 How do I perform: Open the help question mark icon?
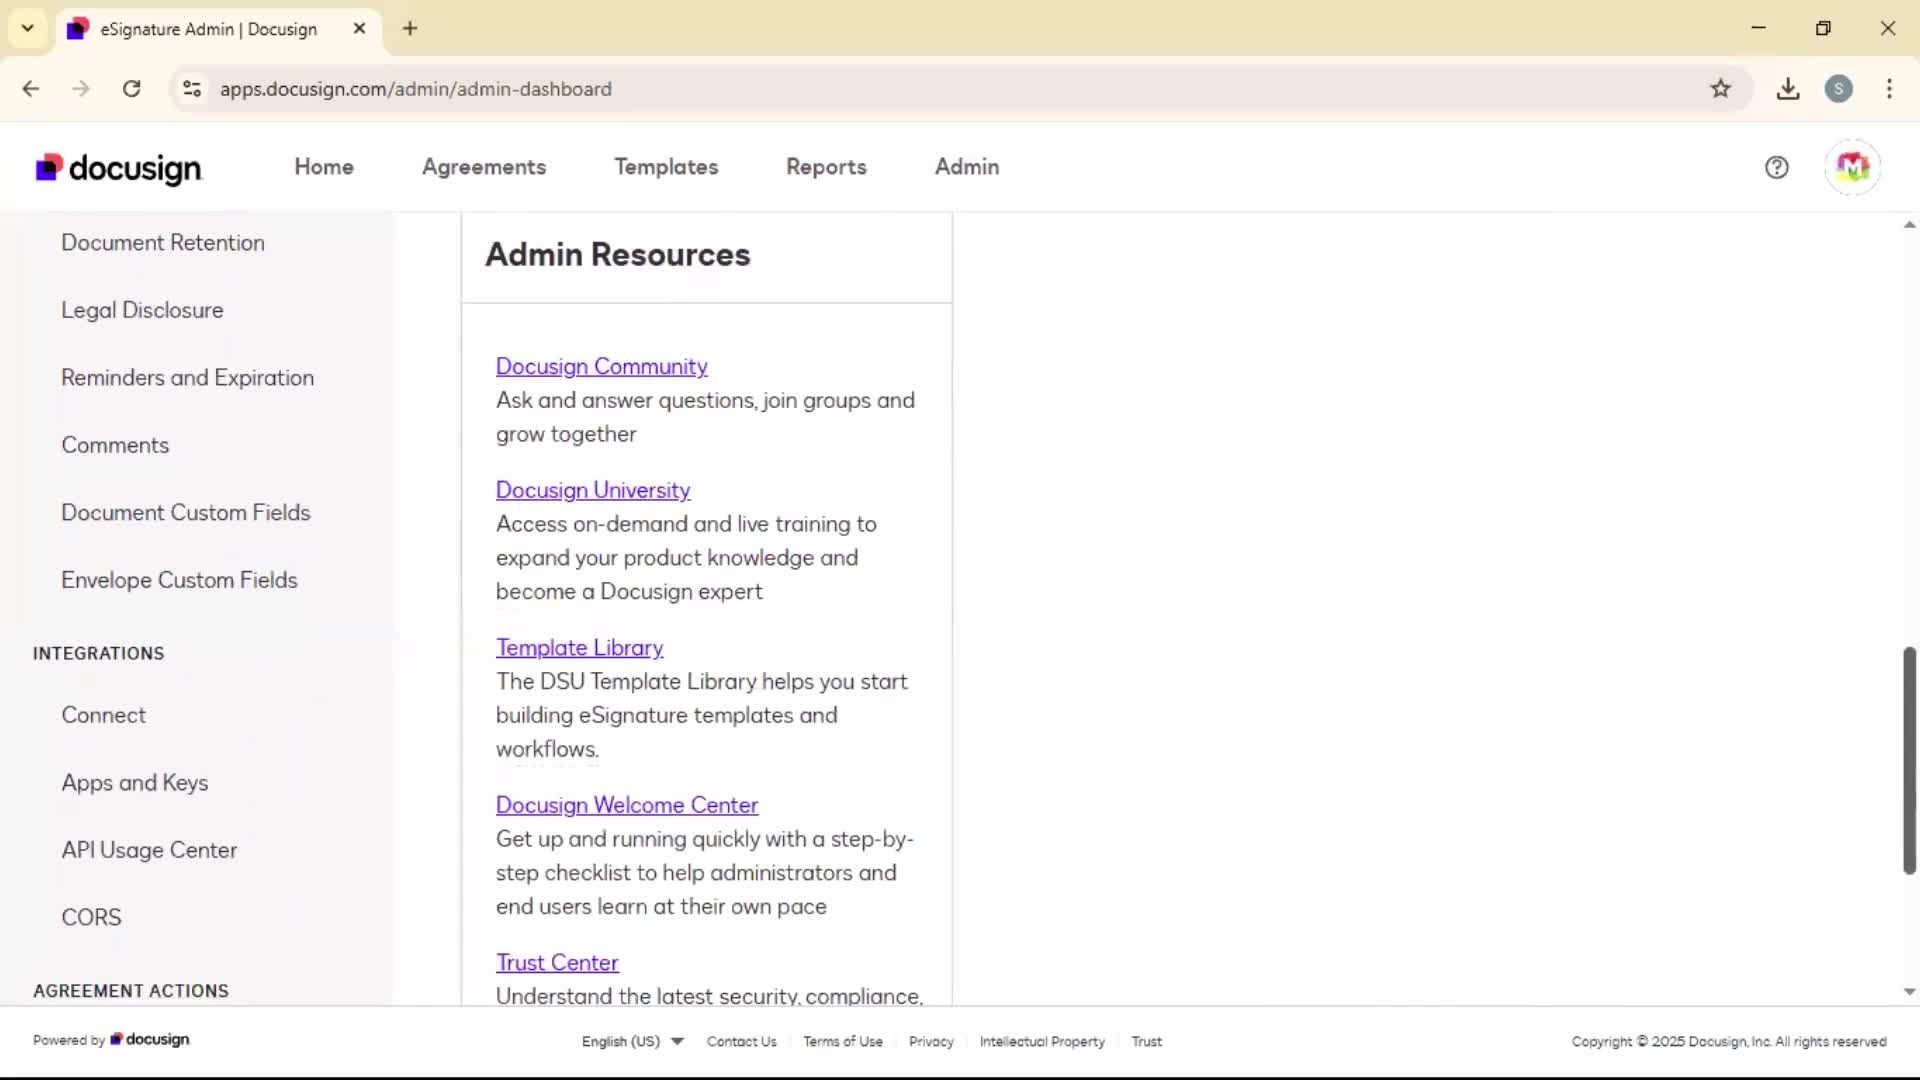coord(1776,167)
